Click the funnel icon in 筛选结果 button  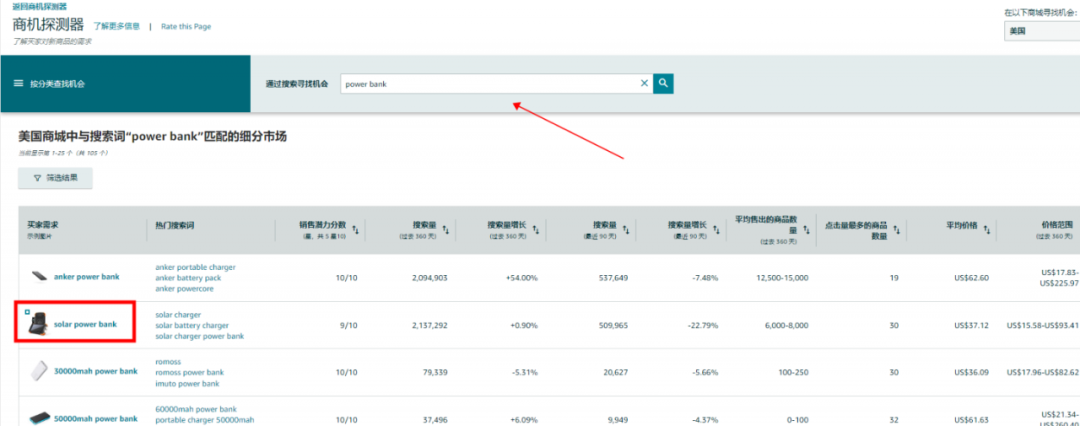tap(37, 178)
